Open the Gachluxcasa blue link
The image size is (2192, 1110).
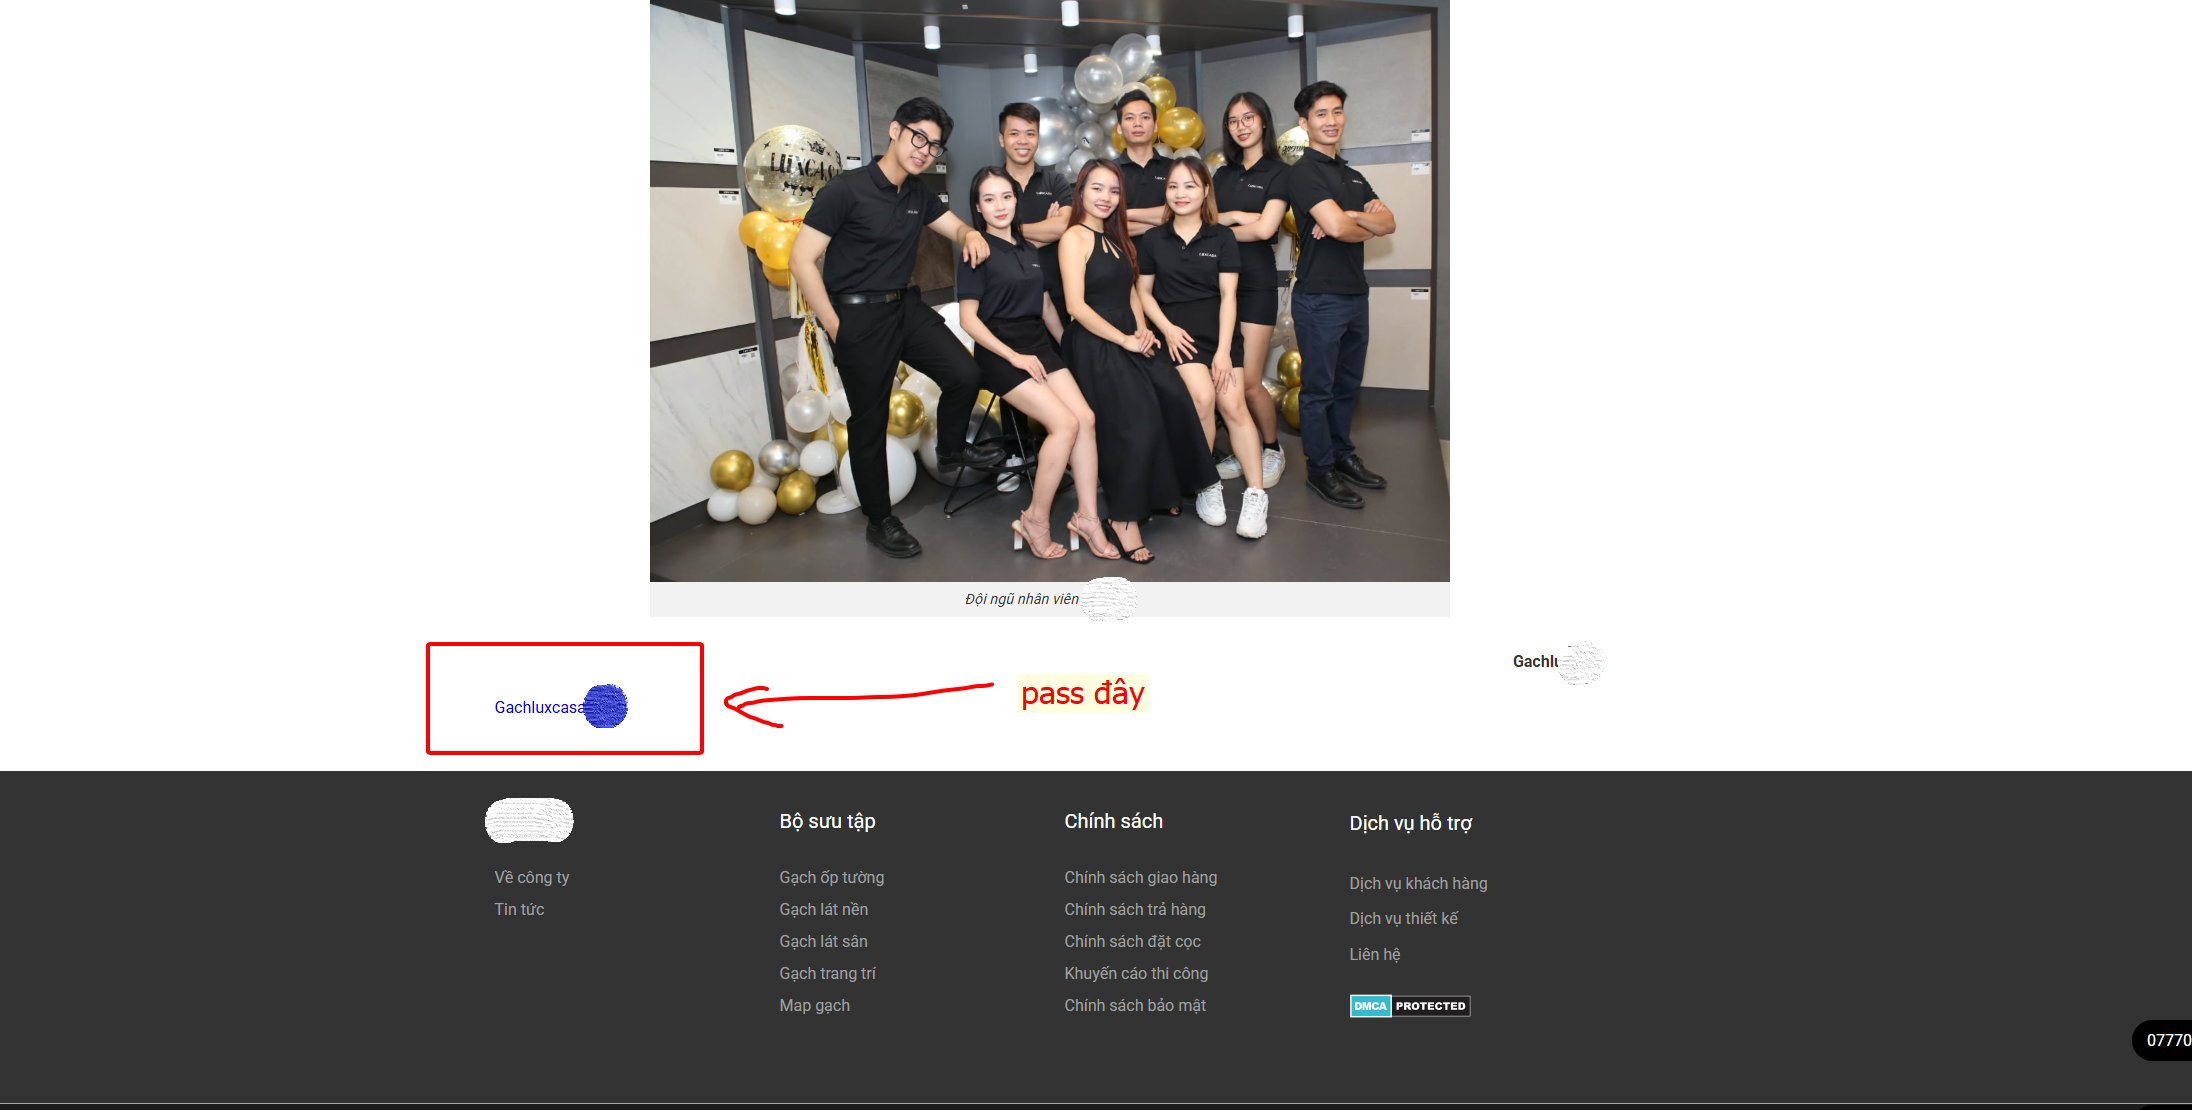(x=539, y=707)
